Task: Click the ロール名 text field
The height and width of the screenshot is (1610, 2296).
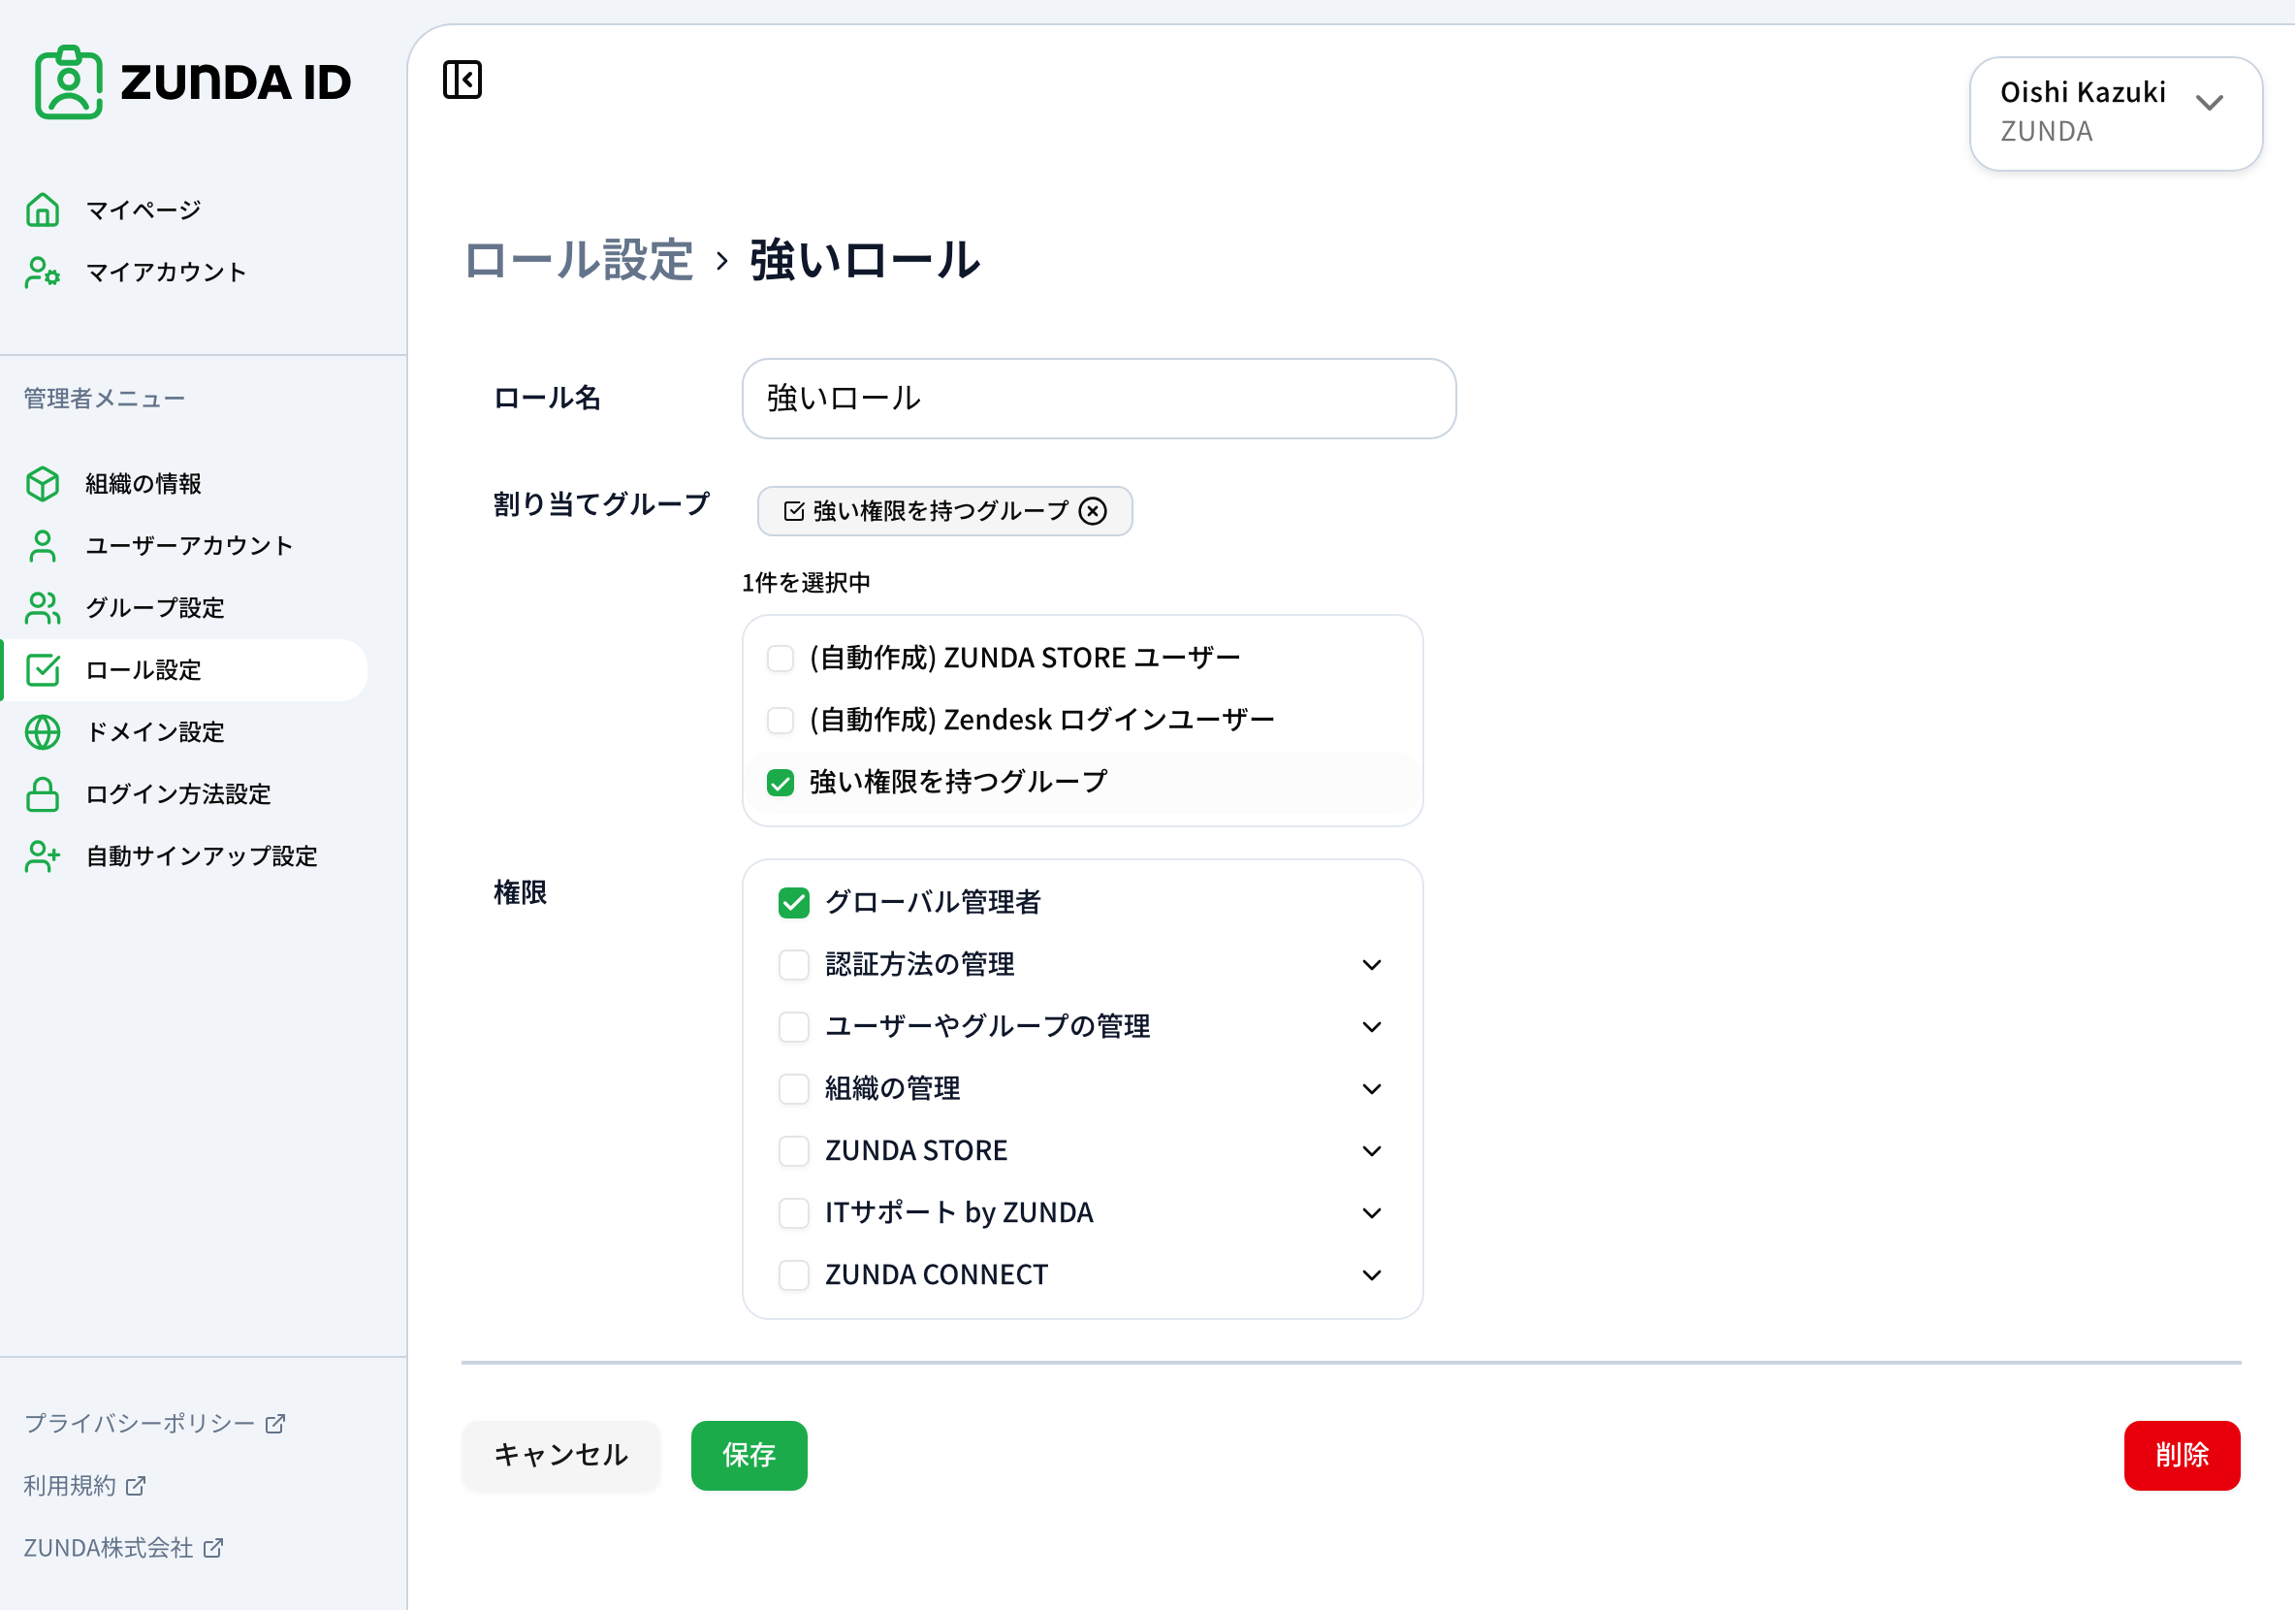Action: [x=1098, y=398]
